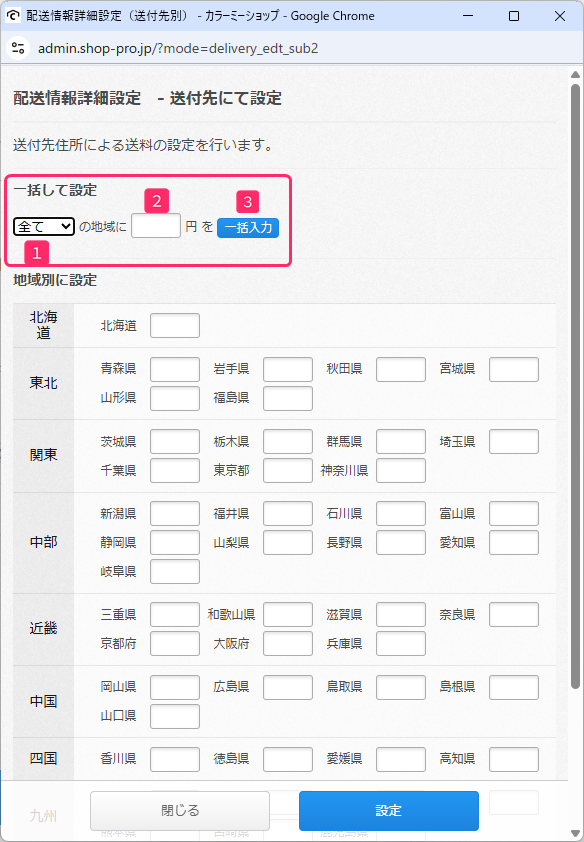This screenshot has width=584, height=842.
Task: Click the 愛知県 shipping fee field
Action: click(x=513, y=542)
